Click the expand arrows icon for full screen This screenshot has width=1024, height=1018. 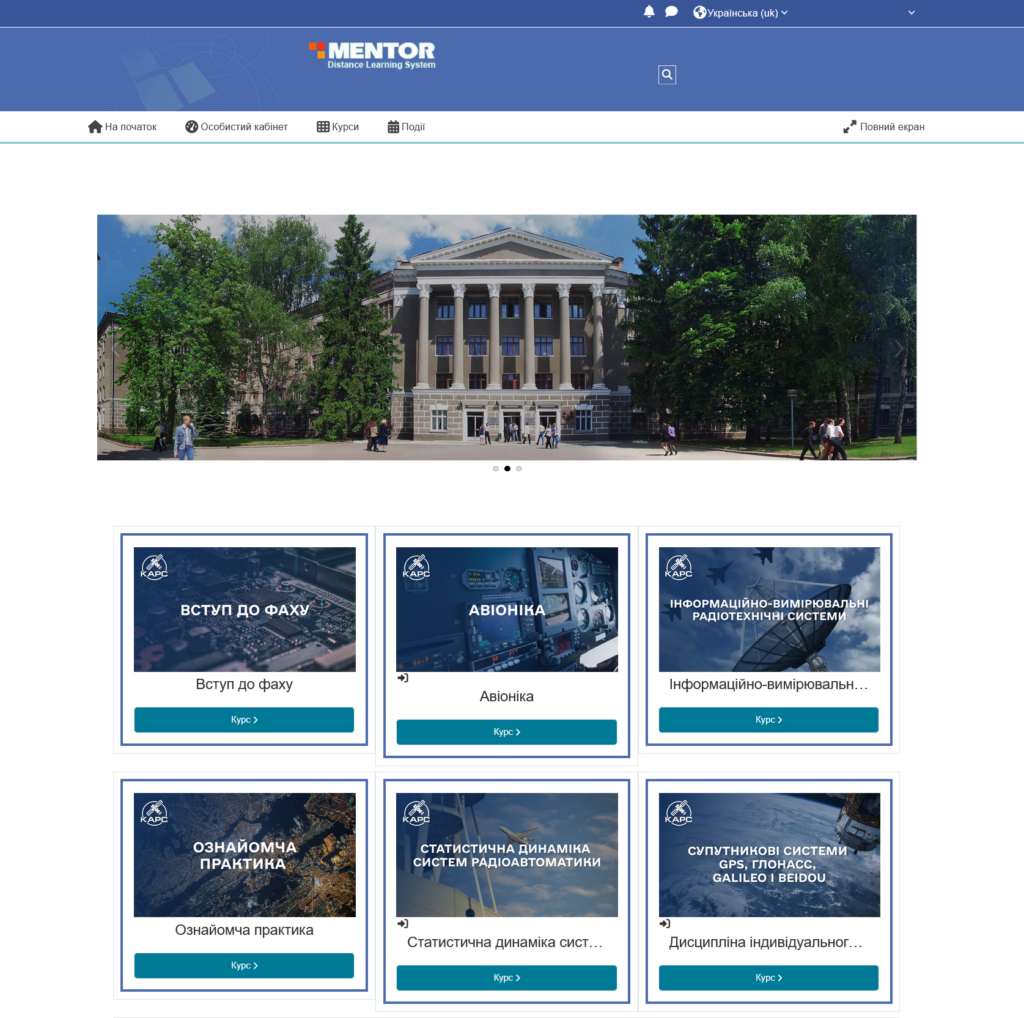tap(849, 127)
